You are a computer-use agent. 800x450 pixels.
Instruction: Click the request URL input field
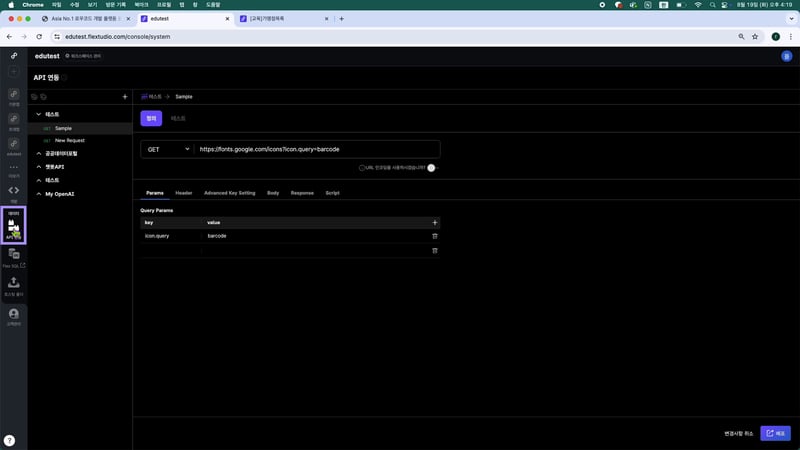point(315,149)
